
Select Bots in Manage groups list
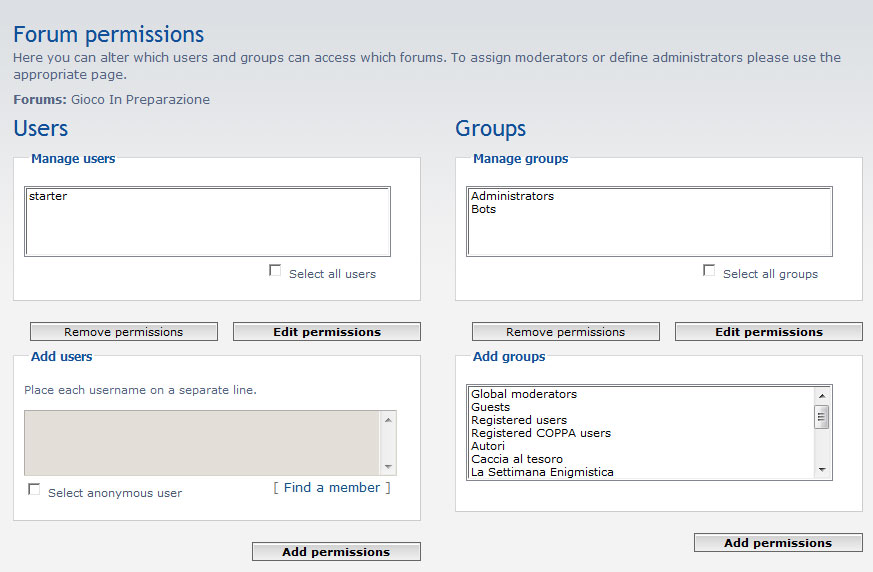click(484, 210)
